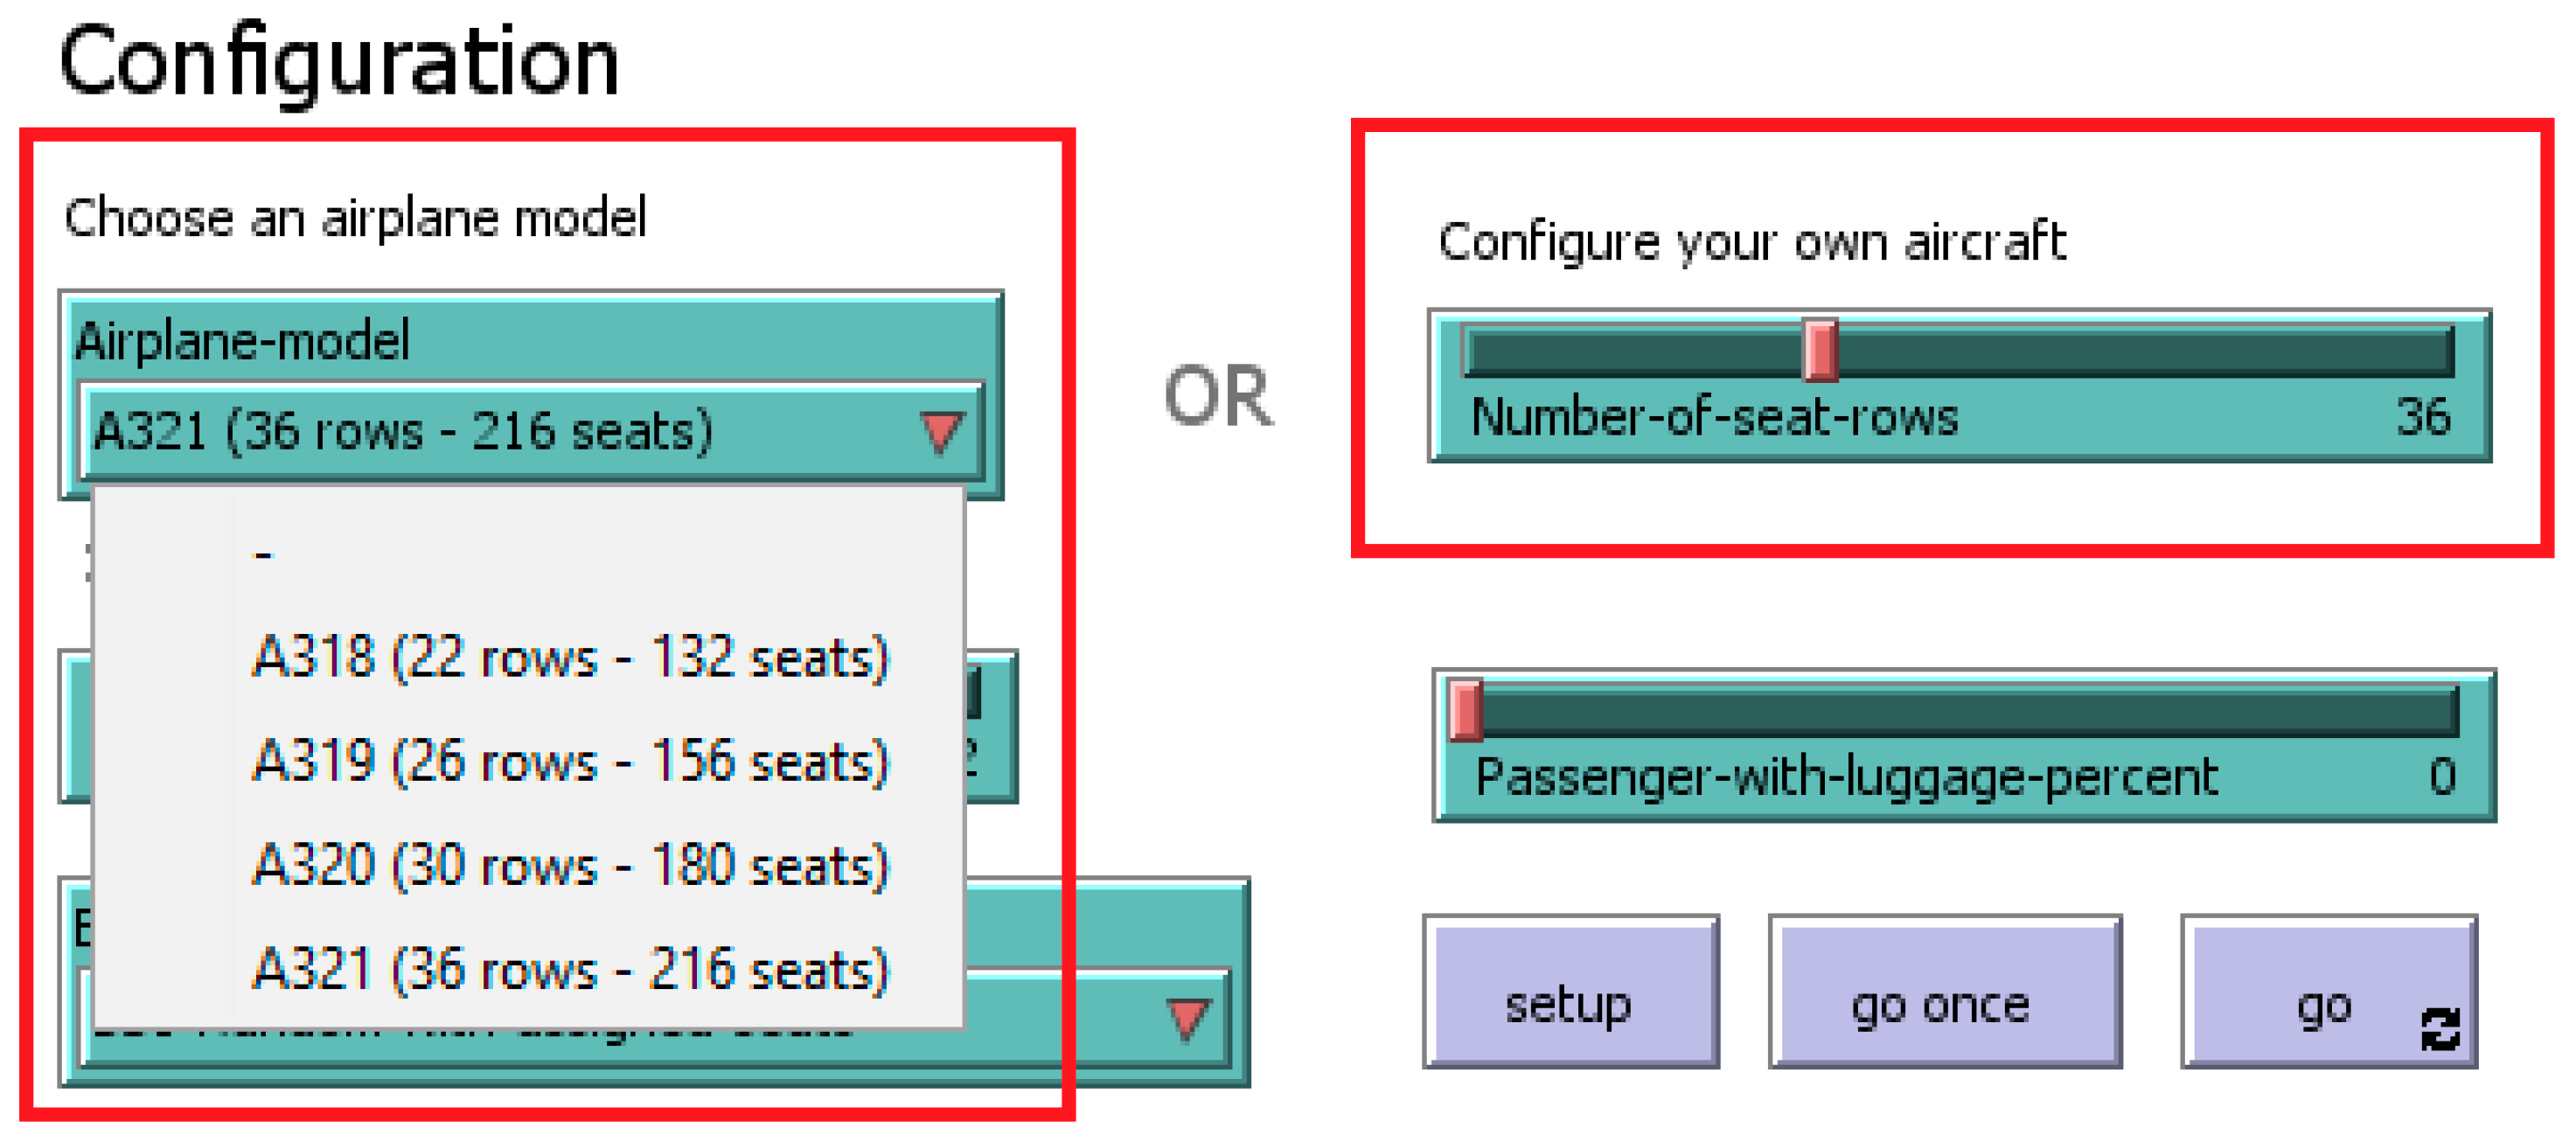Screen dimensions: 2576x1142
Task: Select A318 (22 rows - 132 seats)
Action: [x=570, y=658]
